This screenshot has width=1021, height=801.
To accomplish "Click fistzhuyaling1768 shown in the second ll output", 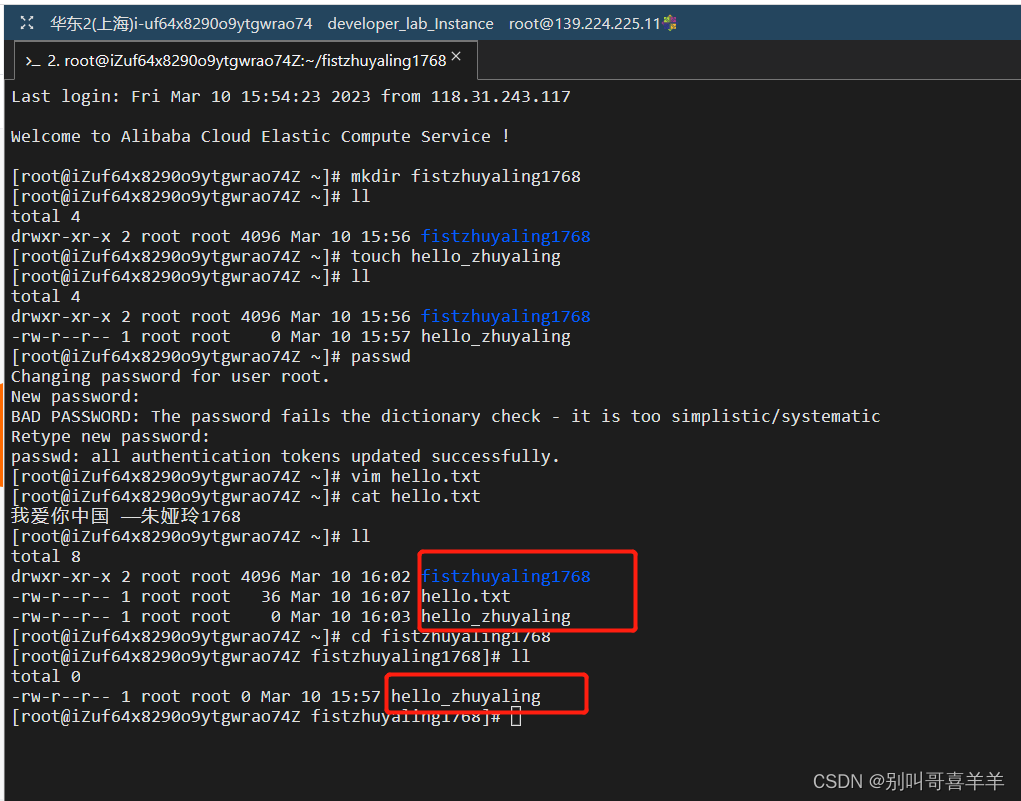I will coord(505,316).
